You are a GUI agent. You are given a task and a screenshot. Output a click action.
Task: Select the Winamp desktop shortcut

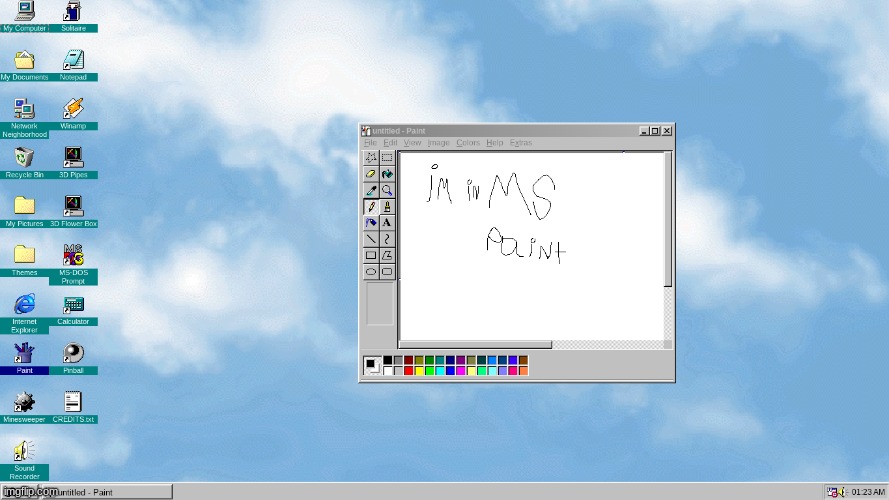click(x=73, y=114)
